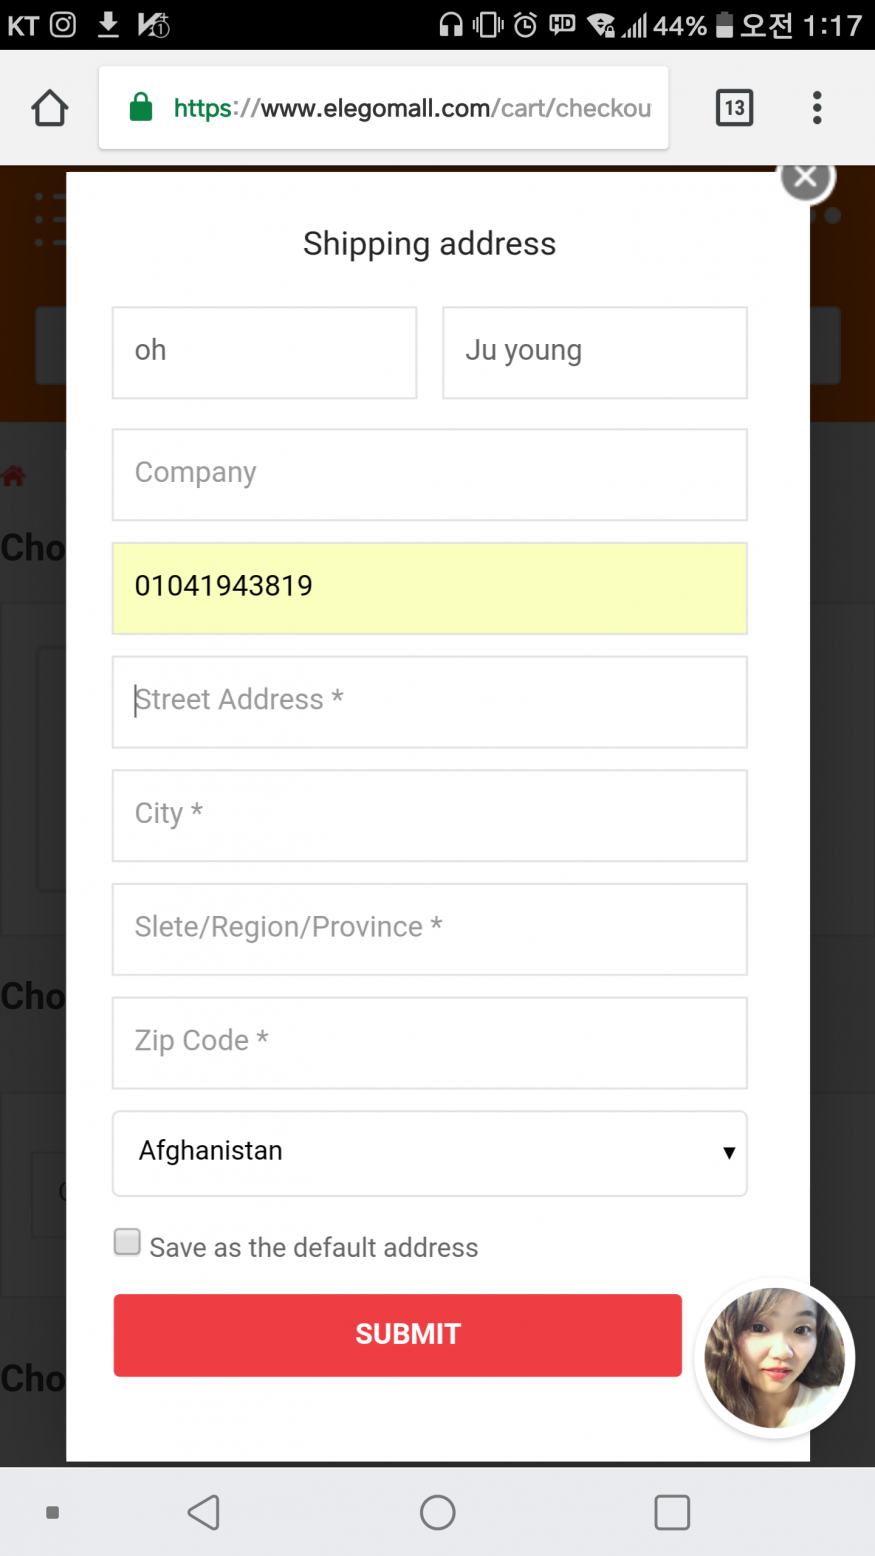
Task: Tap the Zip Code field
Action: (429, 1042)
